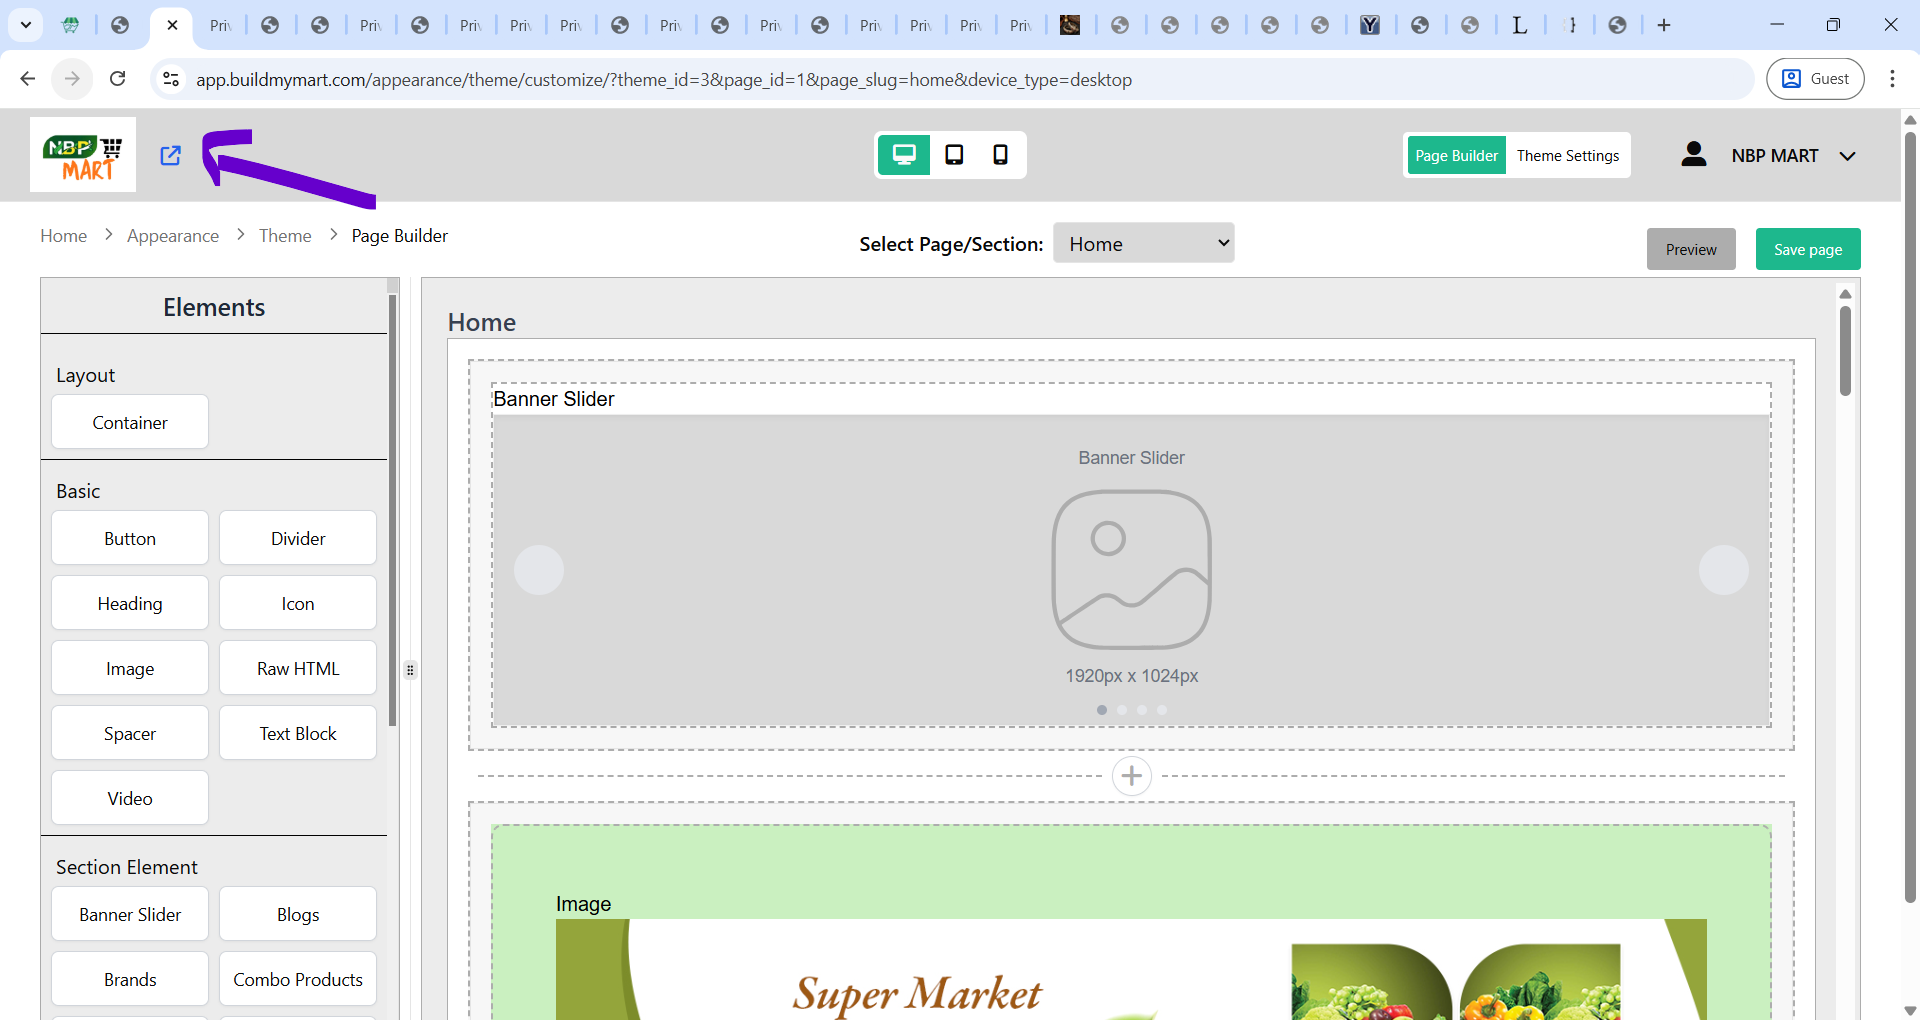Switch to desktop device view
The width and height of the screenshot is (1920, 1020).
[904, 155]
